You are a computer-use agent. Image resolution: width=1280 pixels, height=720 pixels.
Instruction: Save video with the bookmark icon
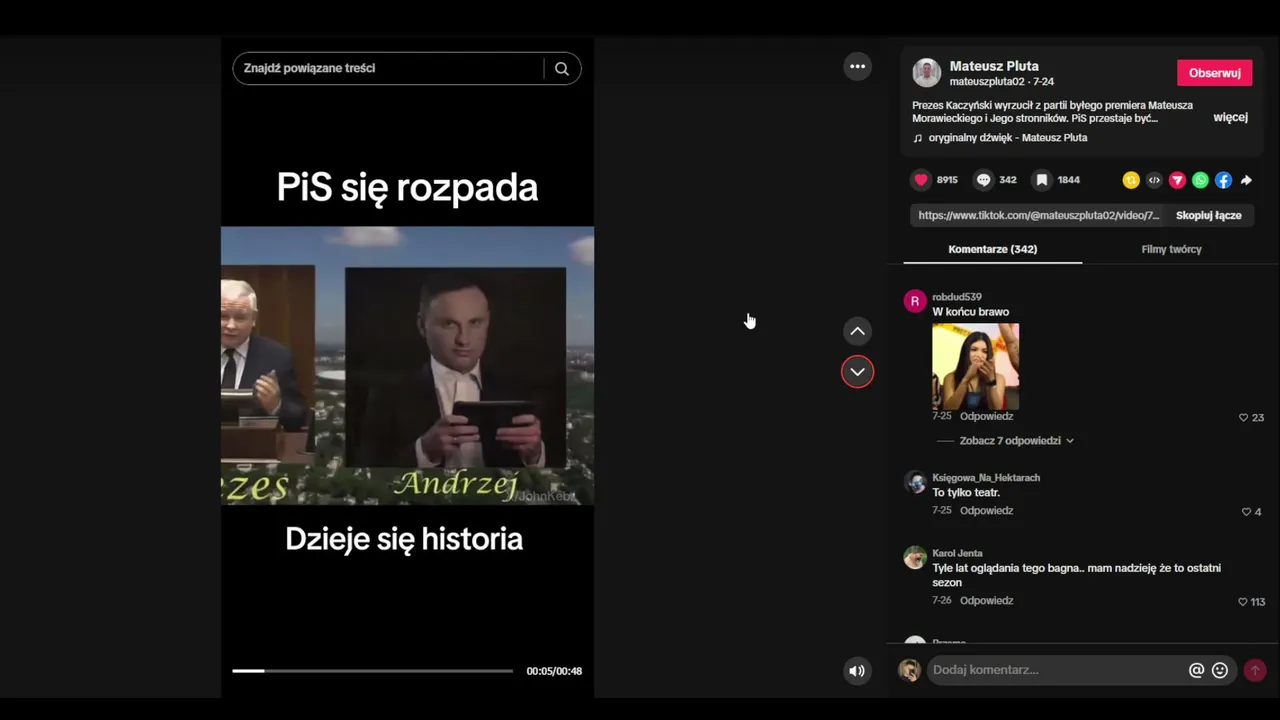[1042, 180]
